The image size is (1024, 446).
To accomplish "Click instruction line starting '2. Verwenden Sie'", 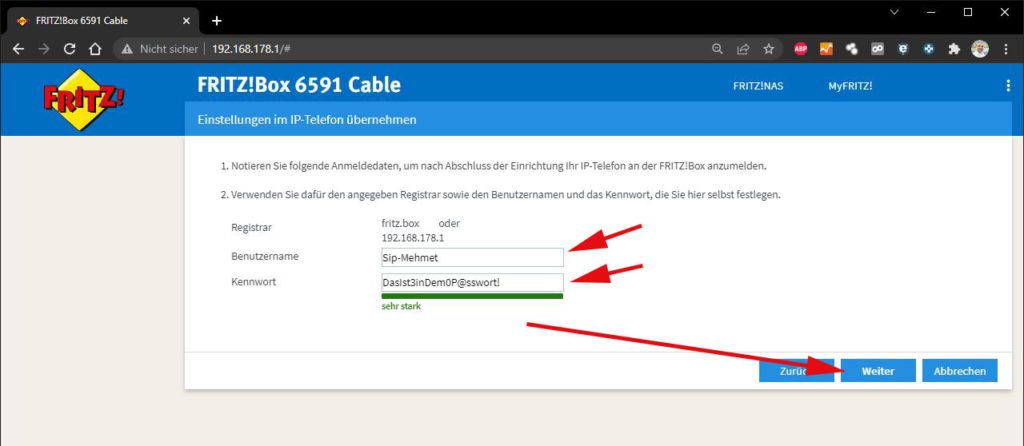I will 500,195.
